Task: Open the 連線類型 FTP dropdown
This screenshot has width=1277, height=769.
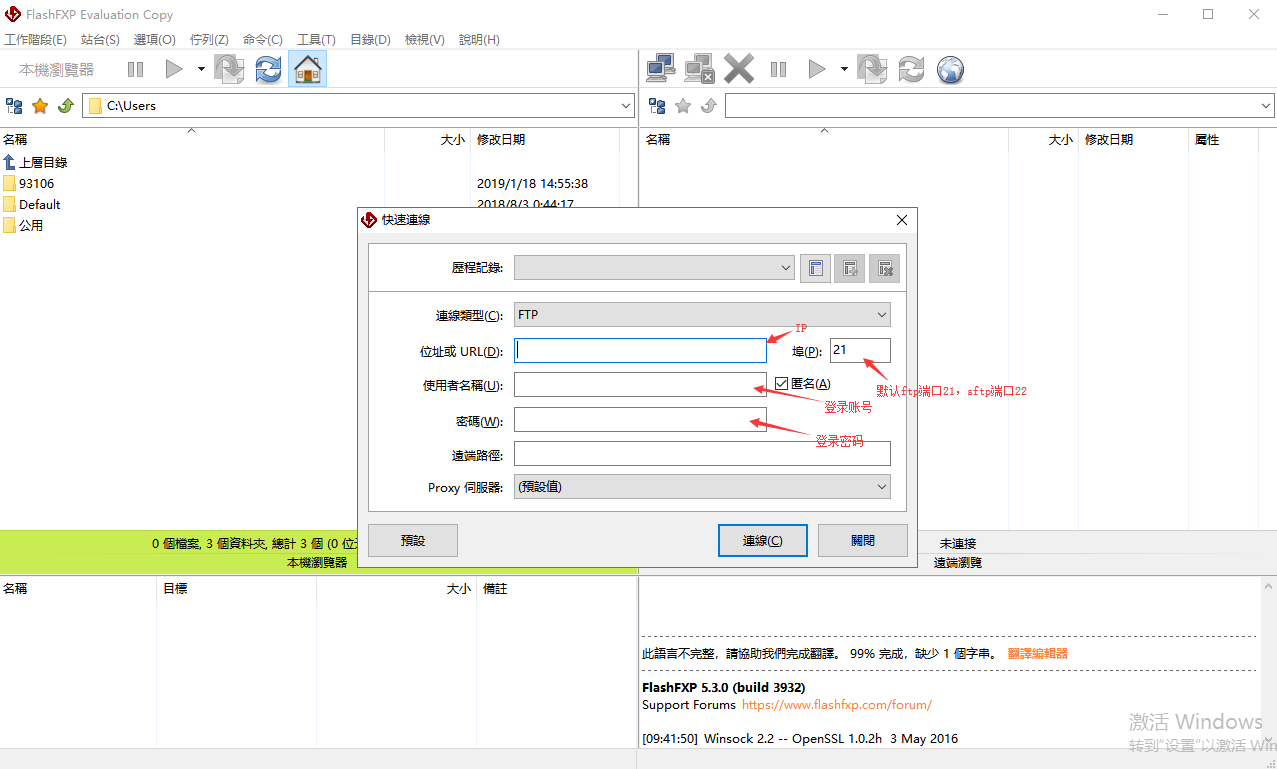Action: (702, 315)
